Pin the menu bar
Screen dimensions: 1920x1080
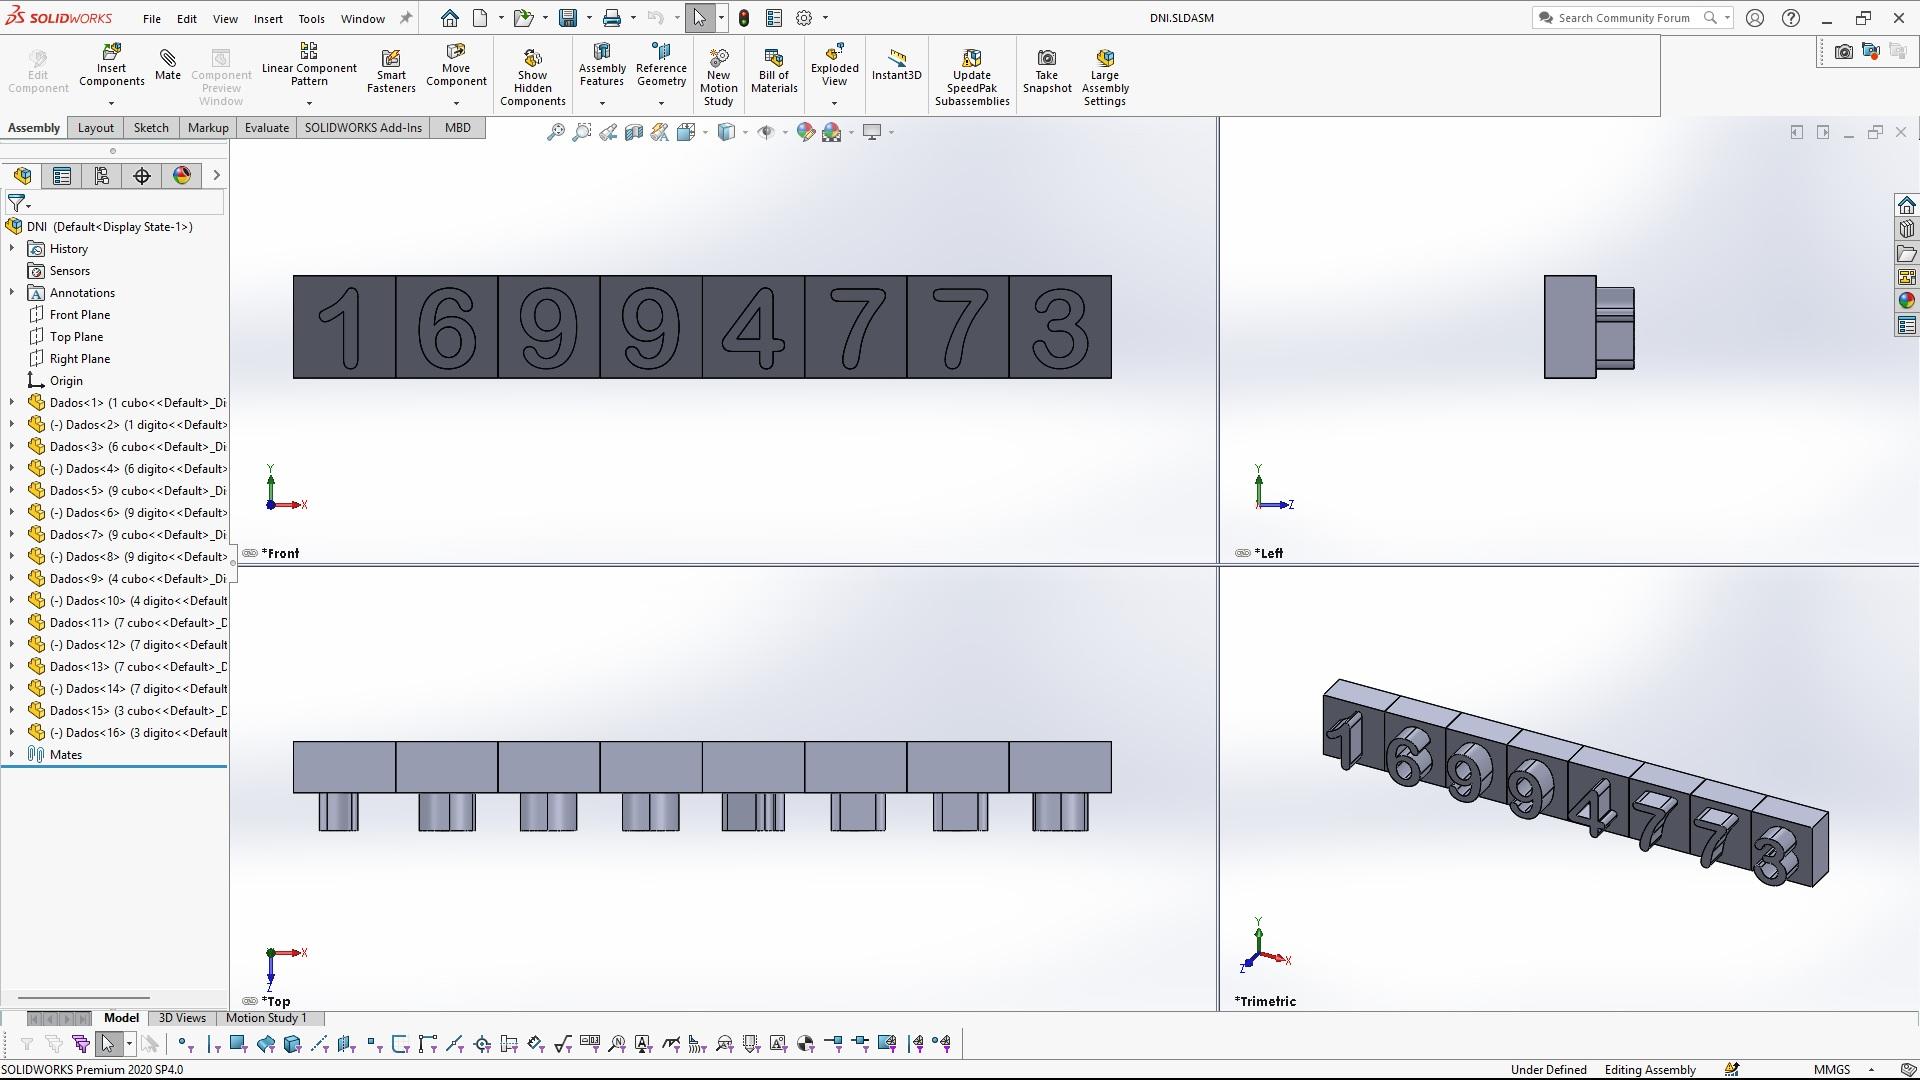tap(405, 18)
